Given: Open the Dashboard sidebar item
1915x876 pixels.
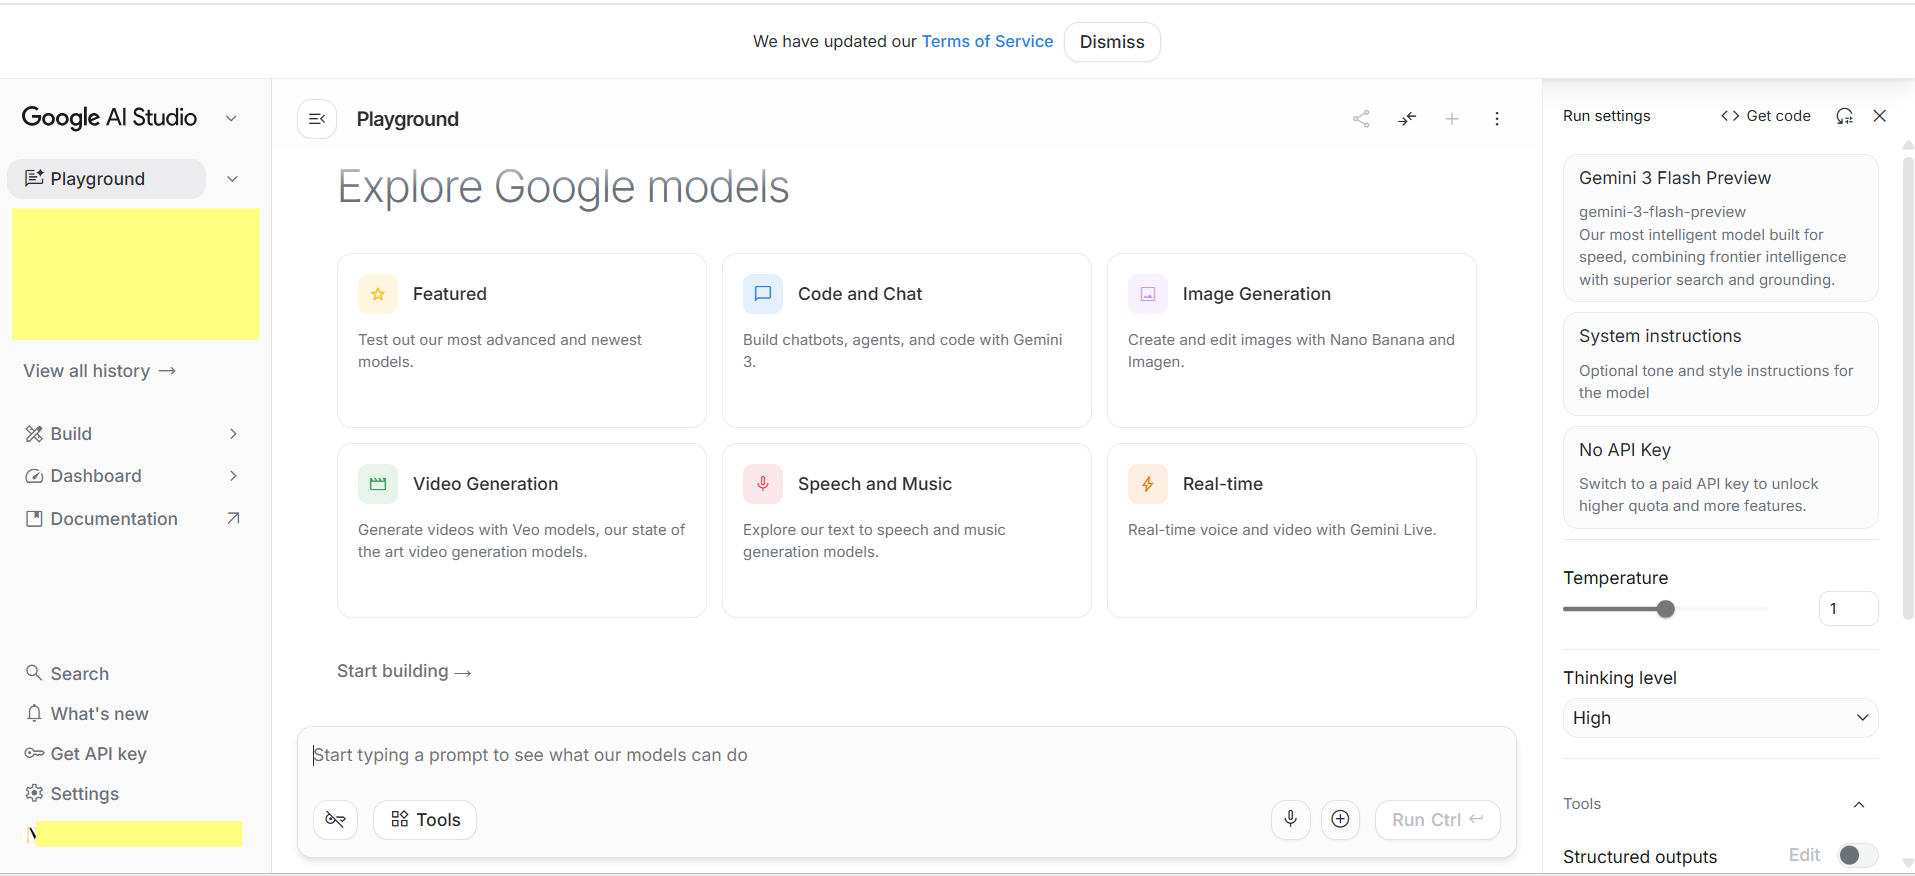Looking at the screenshot, I should coord(96,476).
